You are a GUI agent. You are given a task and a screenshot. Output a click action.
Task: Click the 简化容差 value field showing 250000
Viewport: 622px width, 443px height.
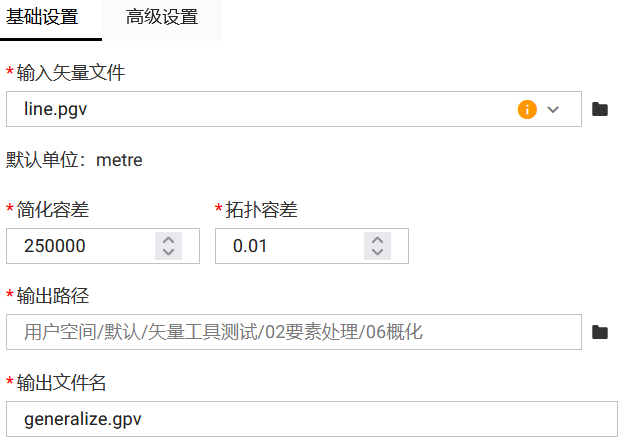coord(80,246)
